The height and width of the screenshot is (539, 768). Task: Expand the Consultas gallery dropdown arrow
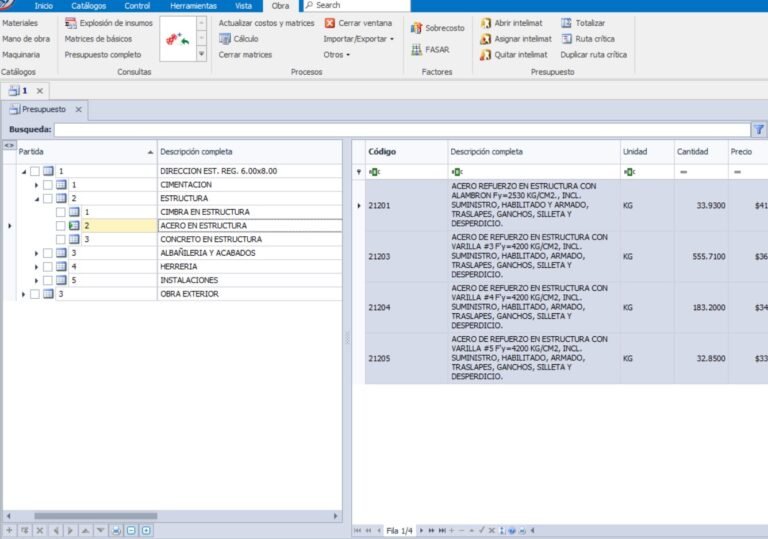coord(201,54)
